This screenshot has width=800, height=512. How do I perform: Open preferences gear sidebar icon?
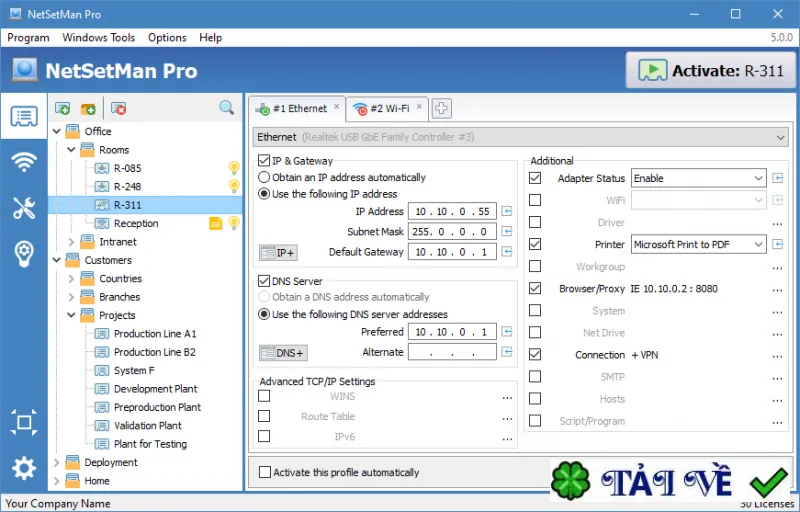(x=24, y=468)
